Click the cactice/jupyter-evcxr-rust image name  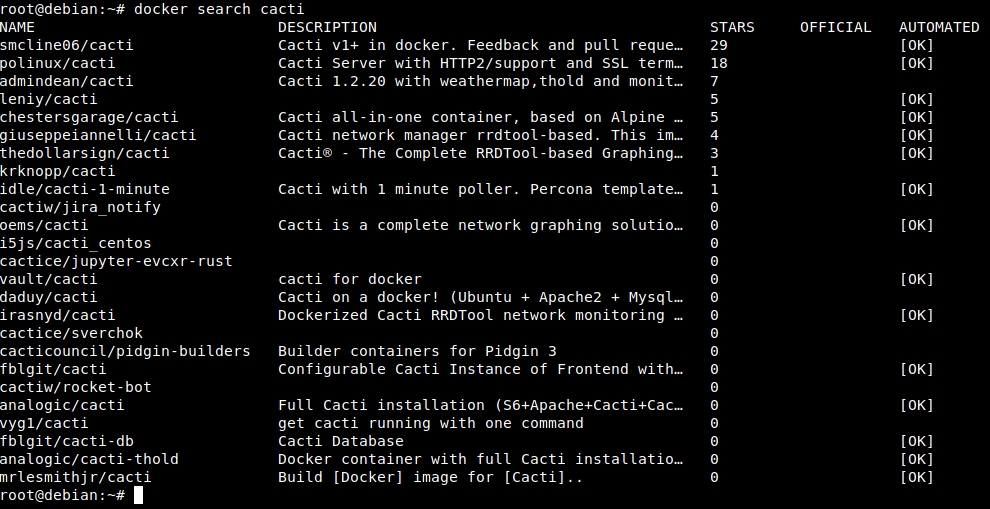(x=116, y=261)
